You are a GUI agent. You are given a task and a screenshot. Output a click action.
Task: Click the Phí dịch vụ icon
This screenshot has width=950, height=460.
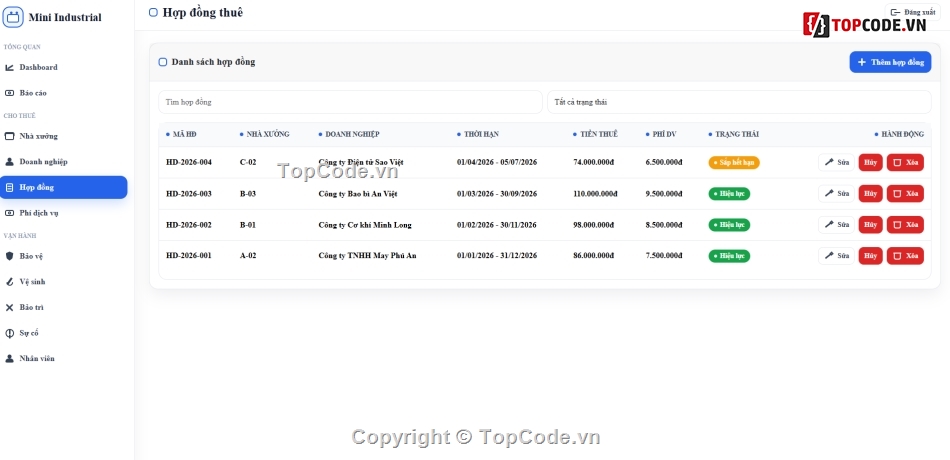click(9, 213)
